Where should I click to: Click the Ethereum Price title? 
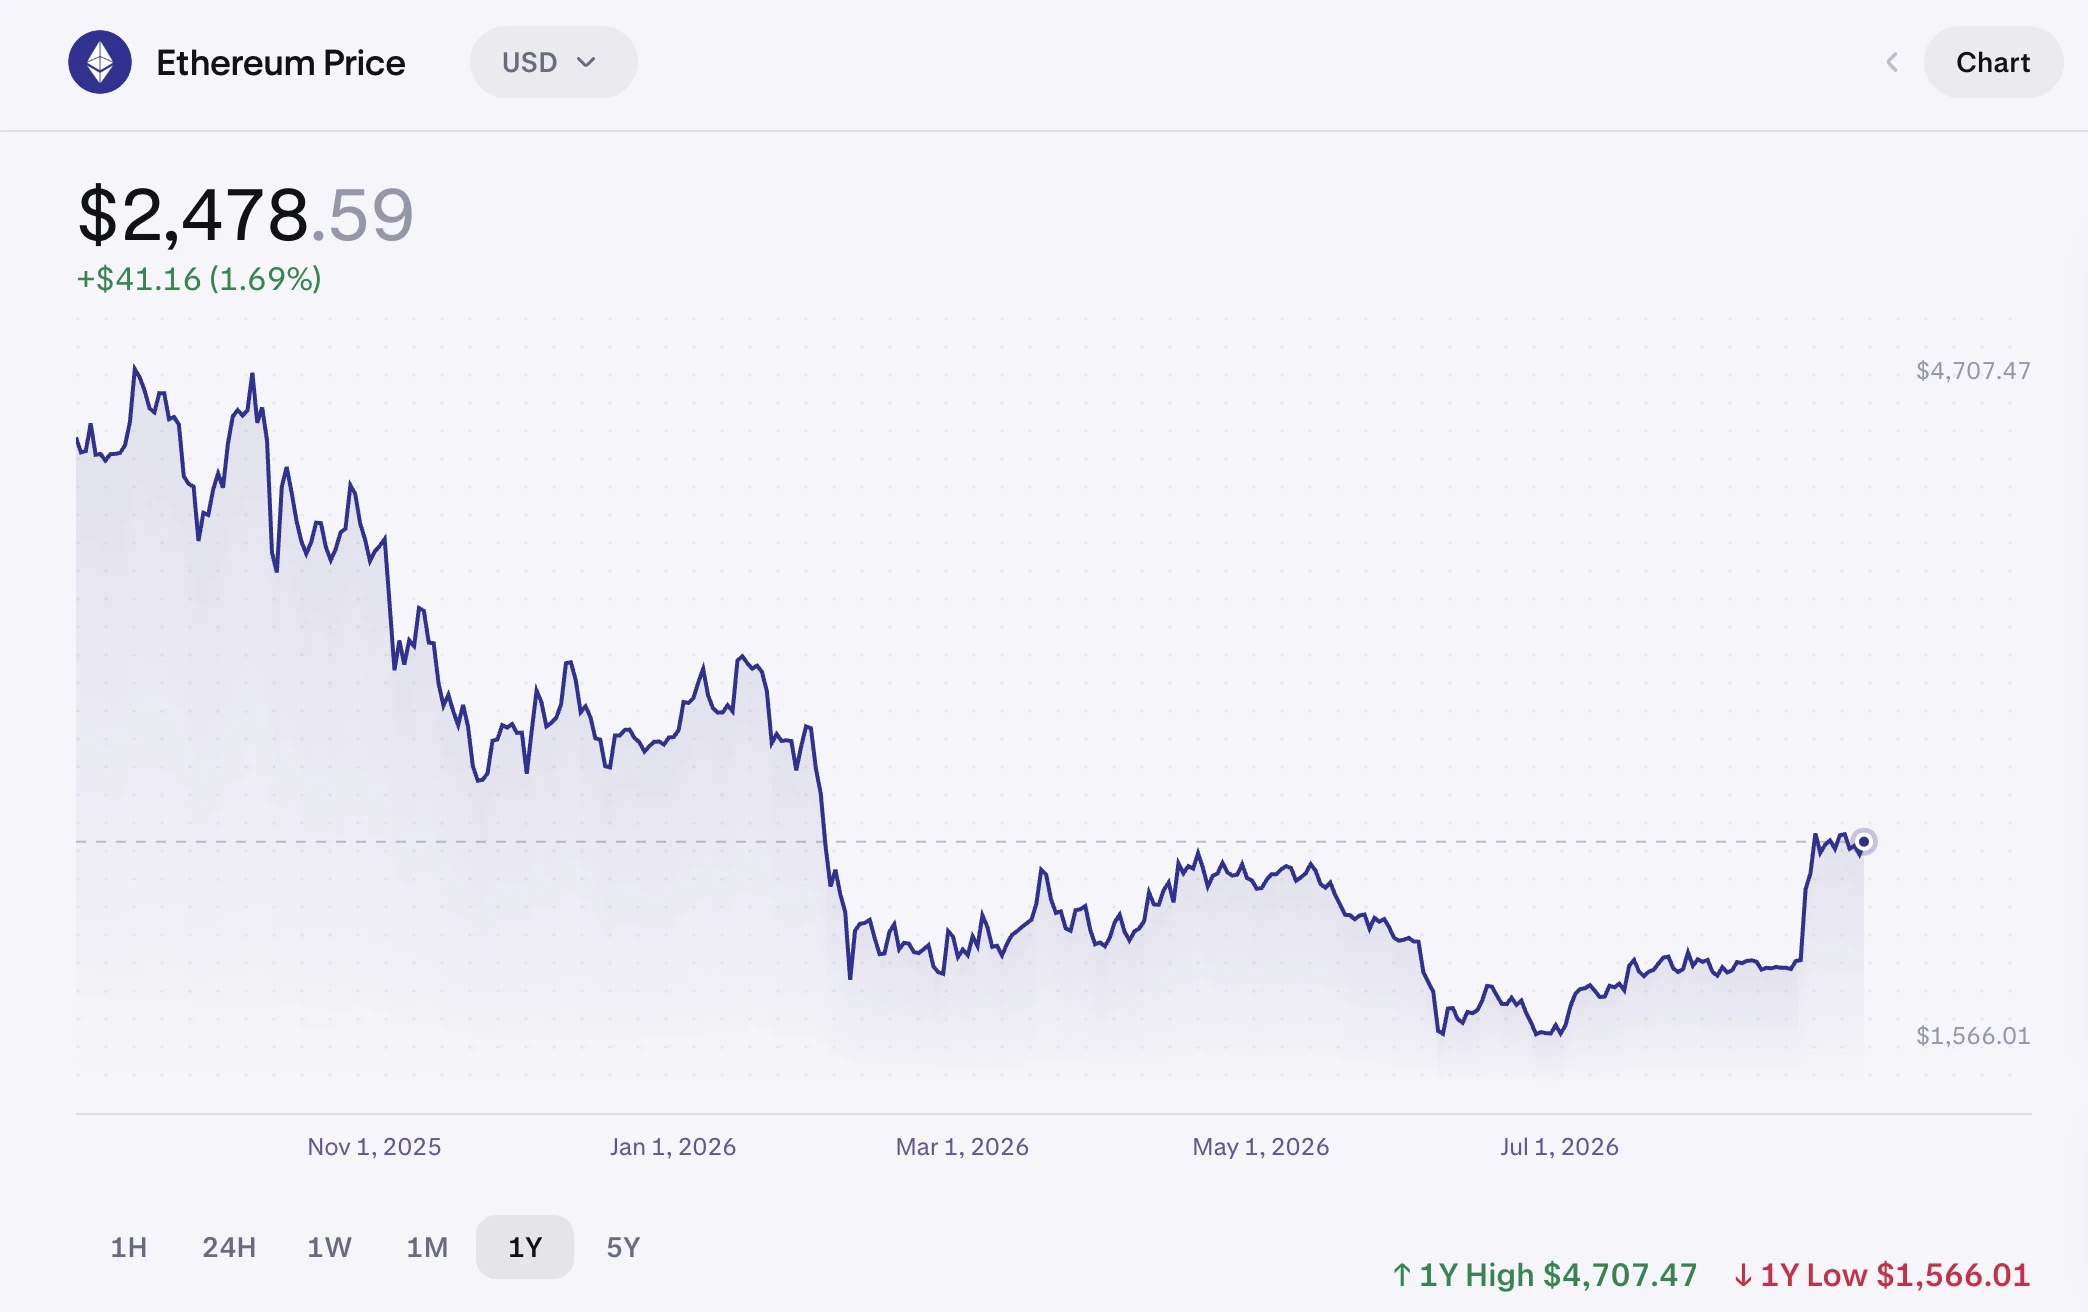pos(281,62)
